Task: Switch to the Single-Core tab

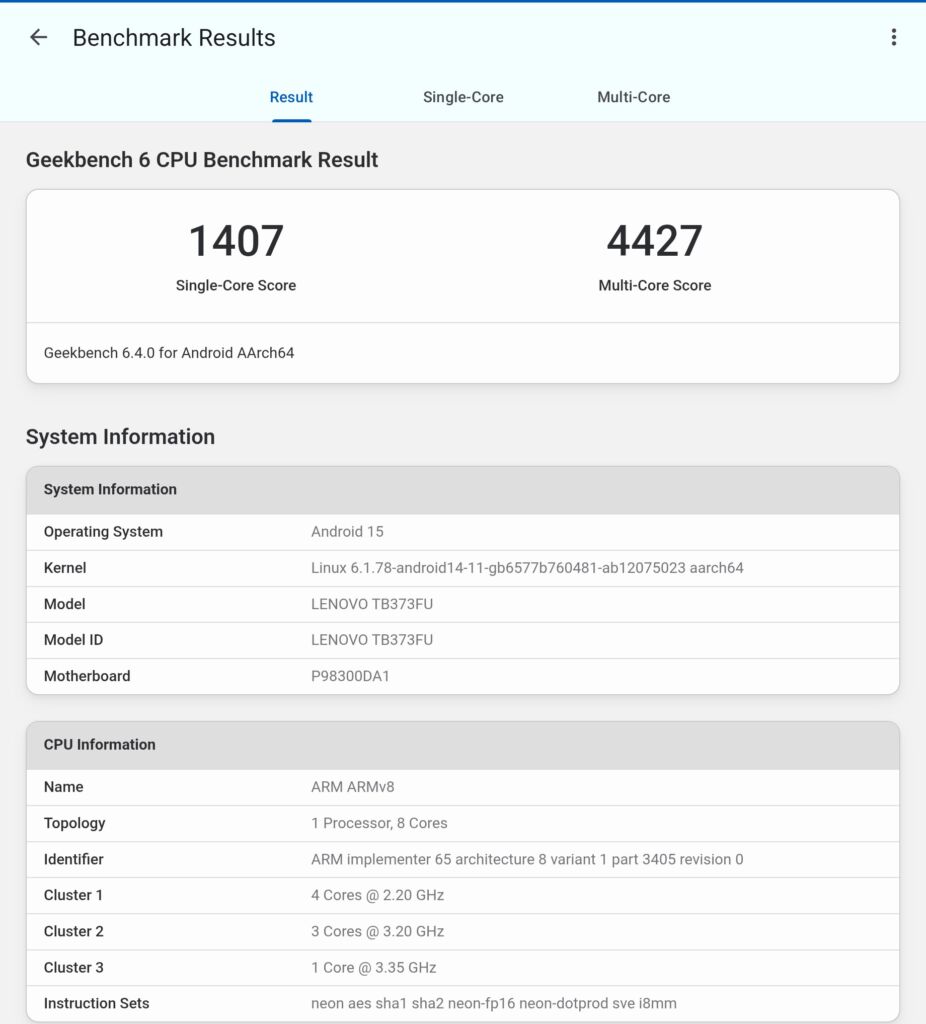Action: click(x=463, y=97)
